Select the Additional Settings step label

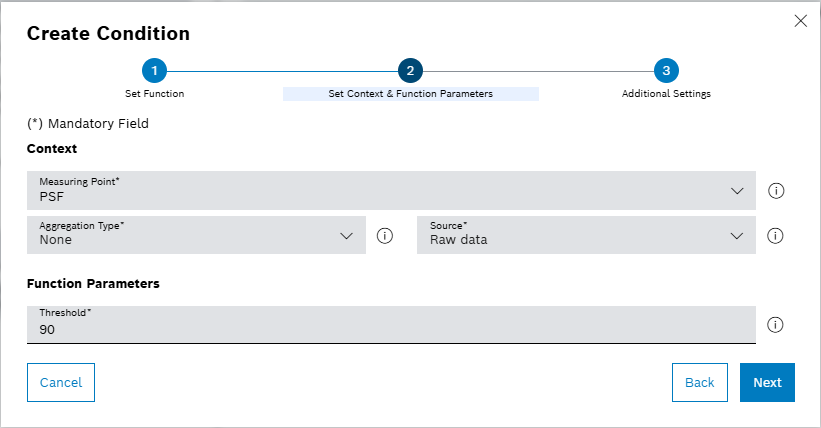pyautogui.click(x=666, y=94)
